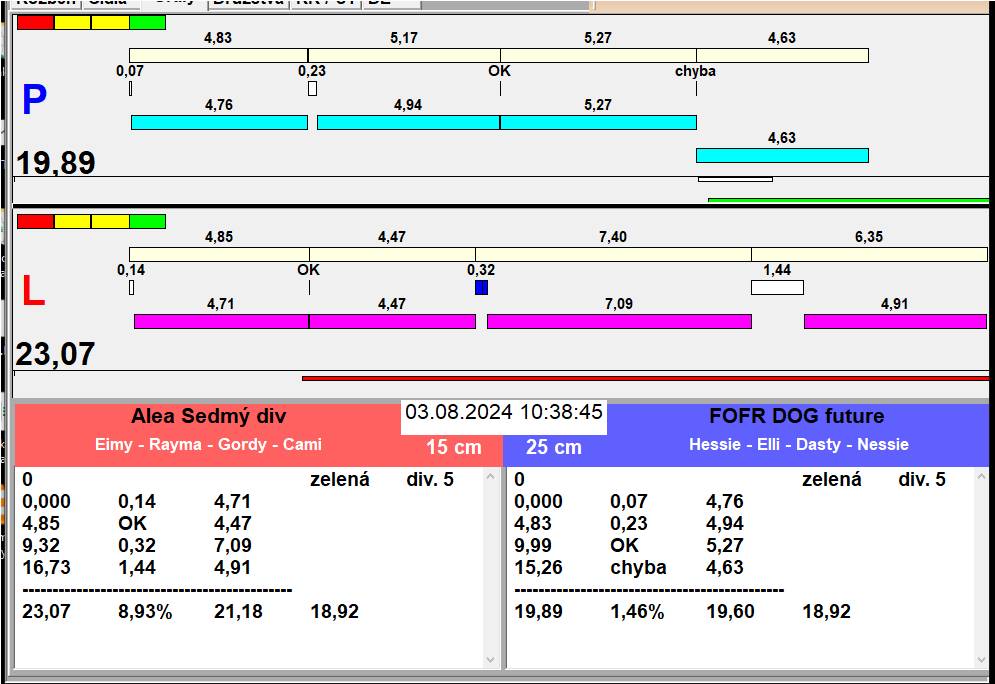The image size is (995, 684).
Task: Click the large 23,07 total in lane L
Action: [x=55, y=354]
